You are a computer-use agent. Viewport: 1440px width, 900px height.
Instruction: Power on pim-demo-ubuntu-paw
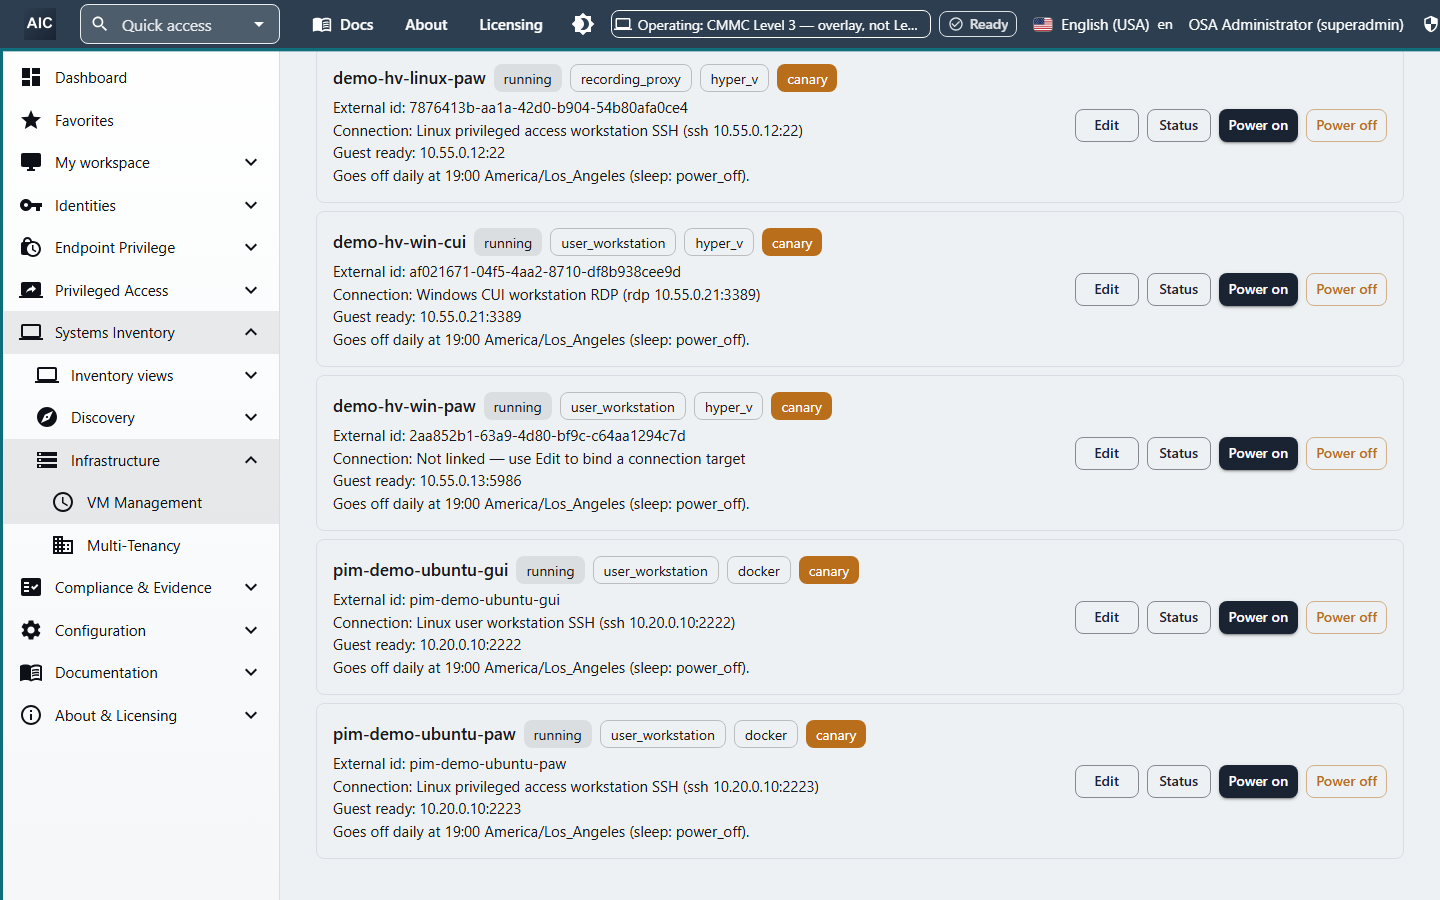[x=1258, y=781]
